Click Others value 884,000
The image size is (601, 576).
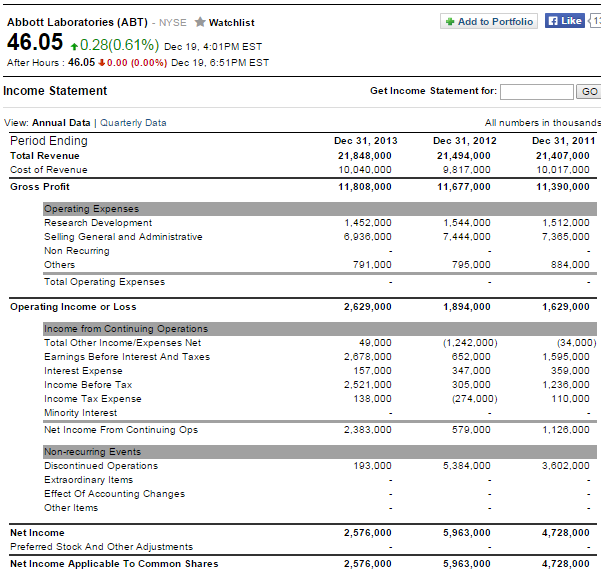pos(570,265)
